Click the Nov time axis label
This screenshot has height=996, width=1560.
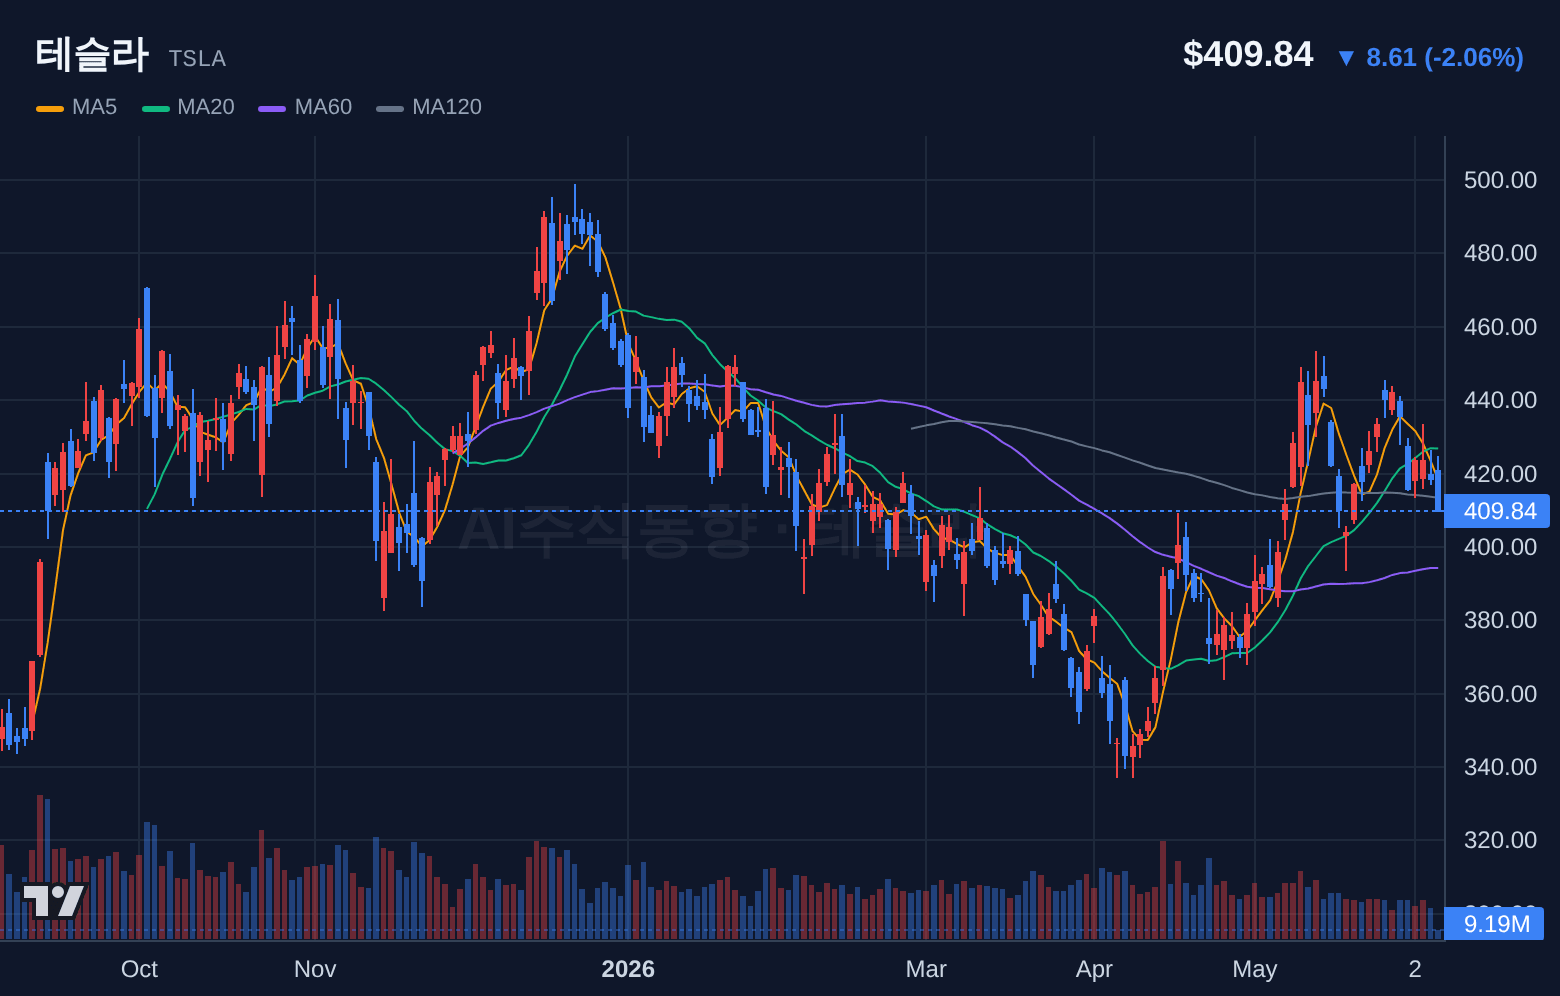tap(315, 969)
